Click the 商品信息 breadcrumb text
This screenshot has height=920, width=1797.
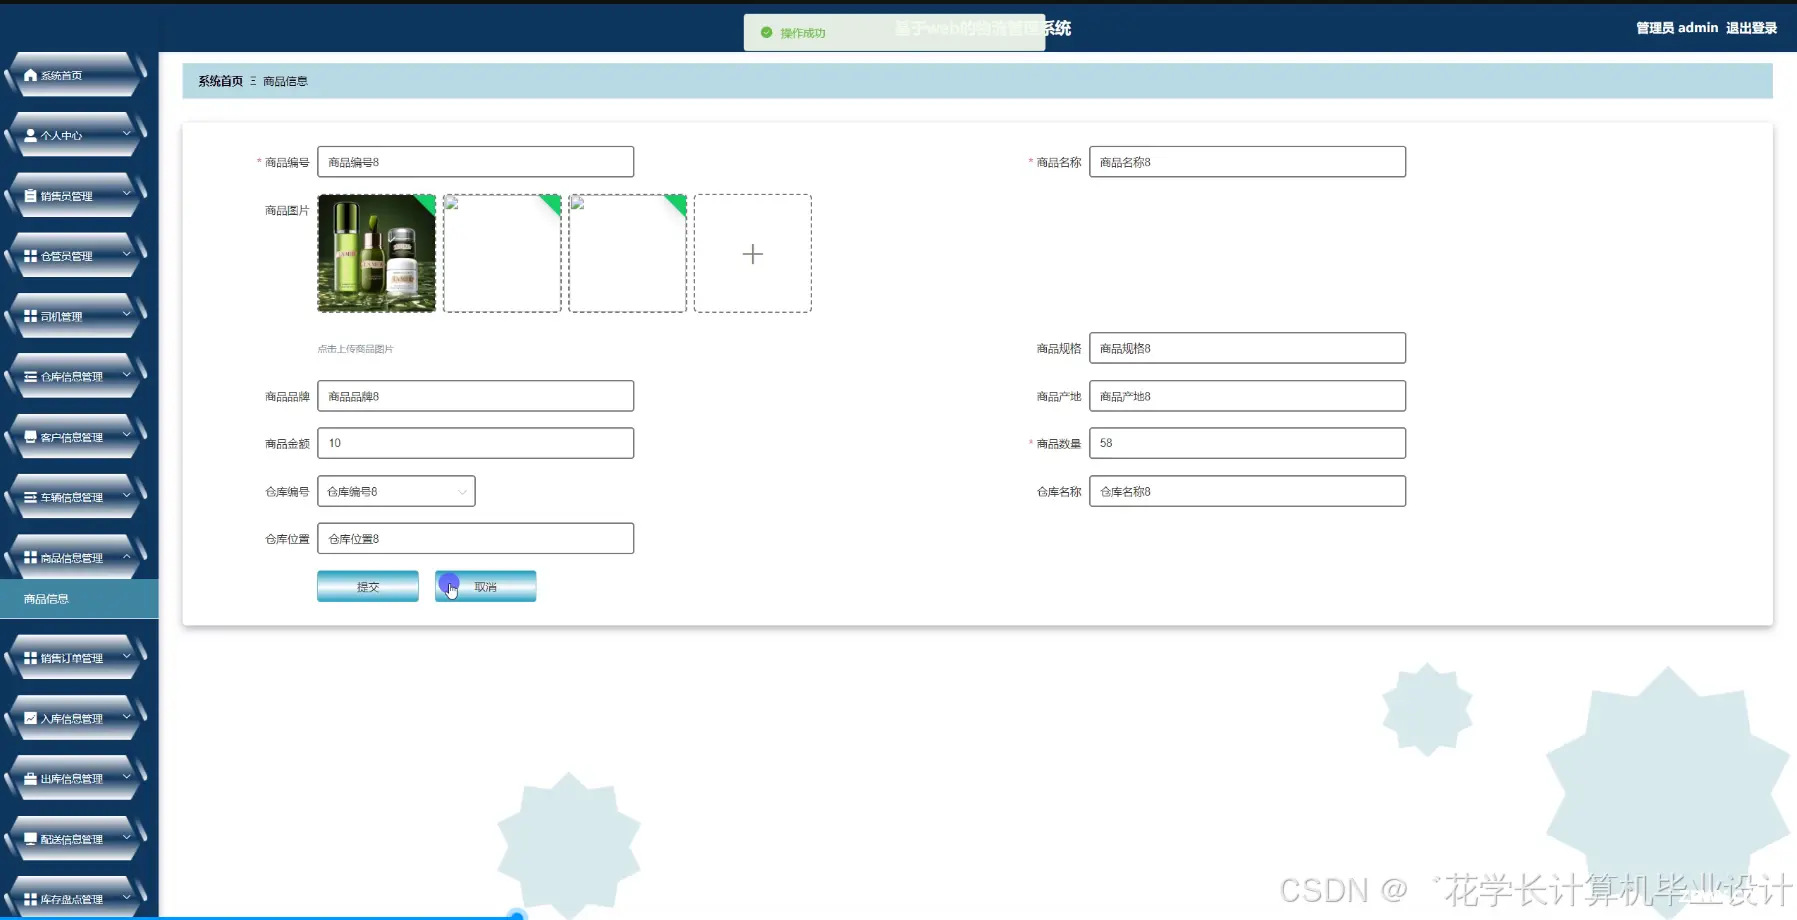(285, 81)
